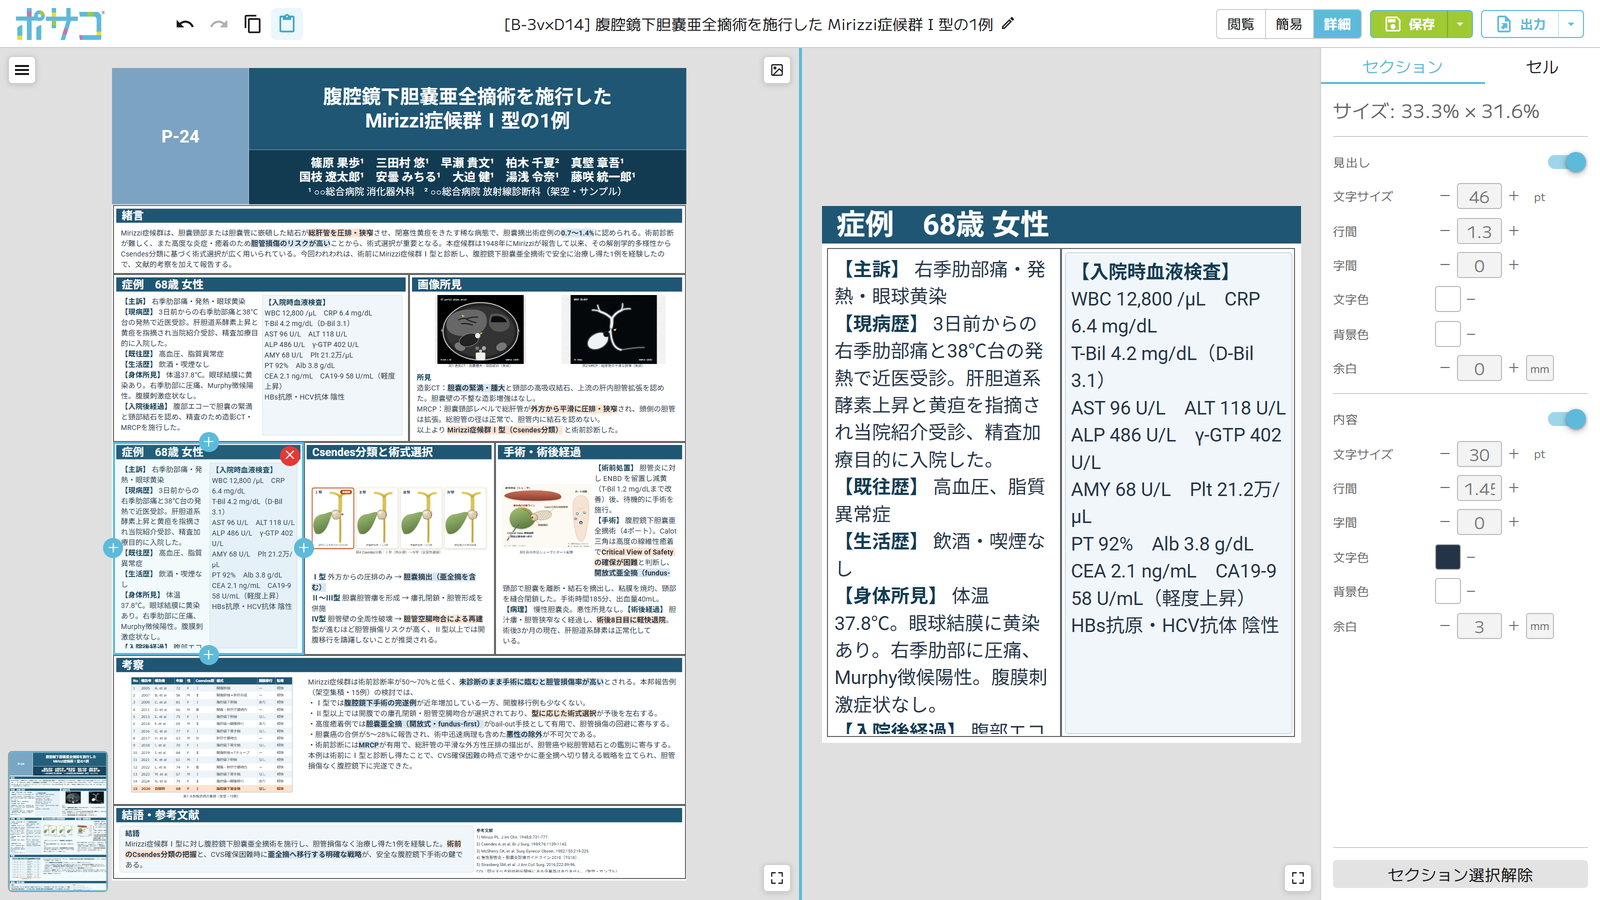Toggle the 内容 switch
The width and height of the screenshot is (1600, 900).
(x=1566, y=419)
